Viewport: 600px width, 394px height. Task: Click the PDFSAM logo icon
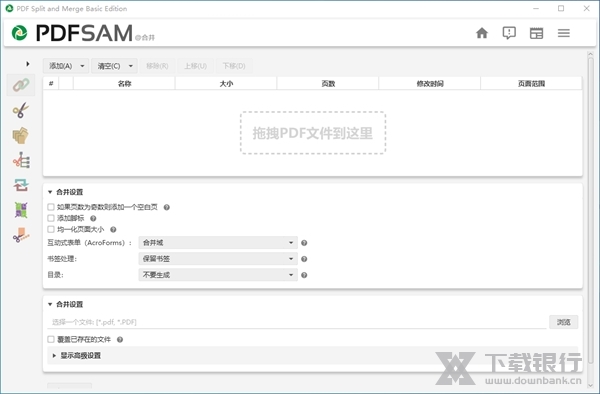[x=20, y=33]
